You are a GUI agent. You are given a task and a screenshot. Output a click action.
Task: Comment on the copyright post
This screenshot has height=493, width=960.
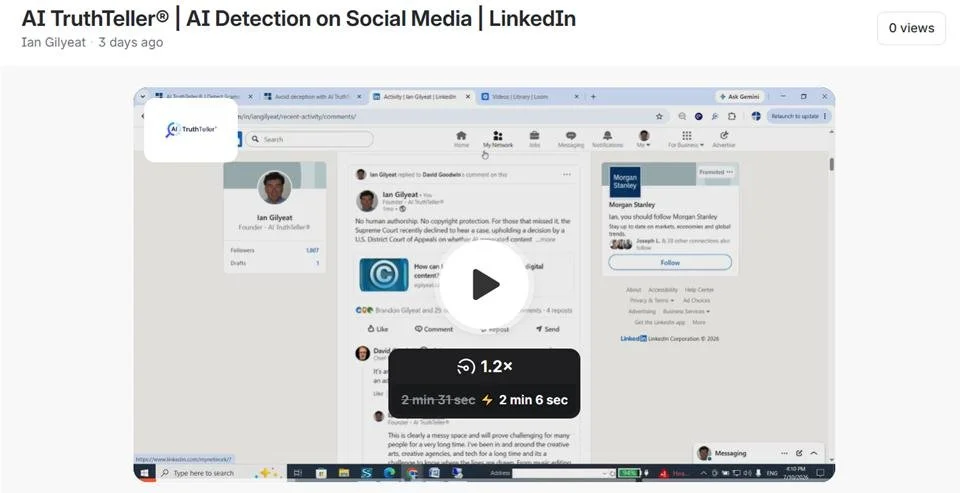point(434,329)
